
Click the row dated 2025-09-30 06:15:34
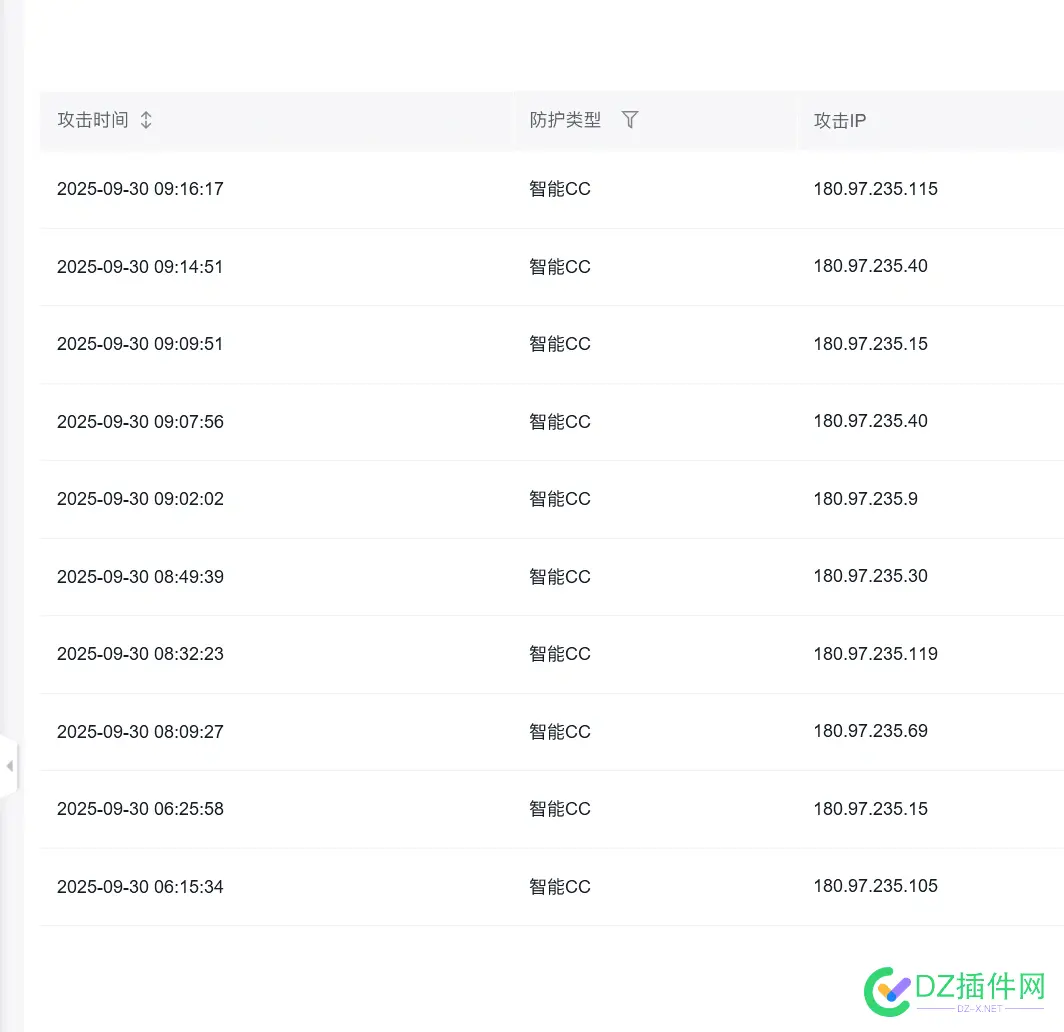140,886
